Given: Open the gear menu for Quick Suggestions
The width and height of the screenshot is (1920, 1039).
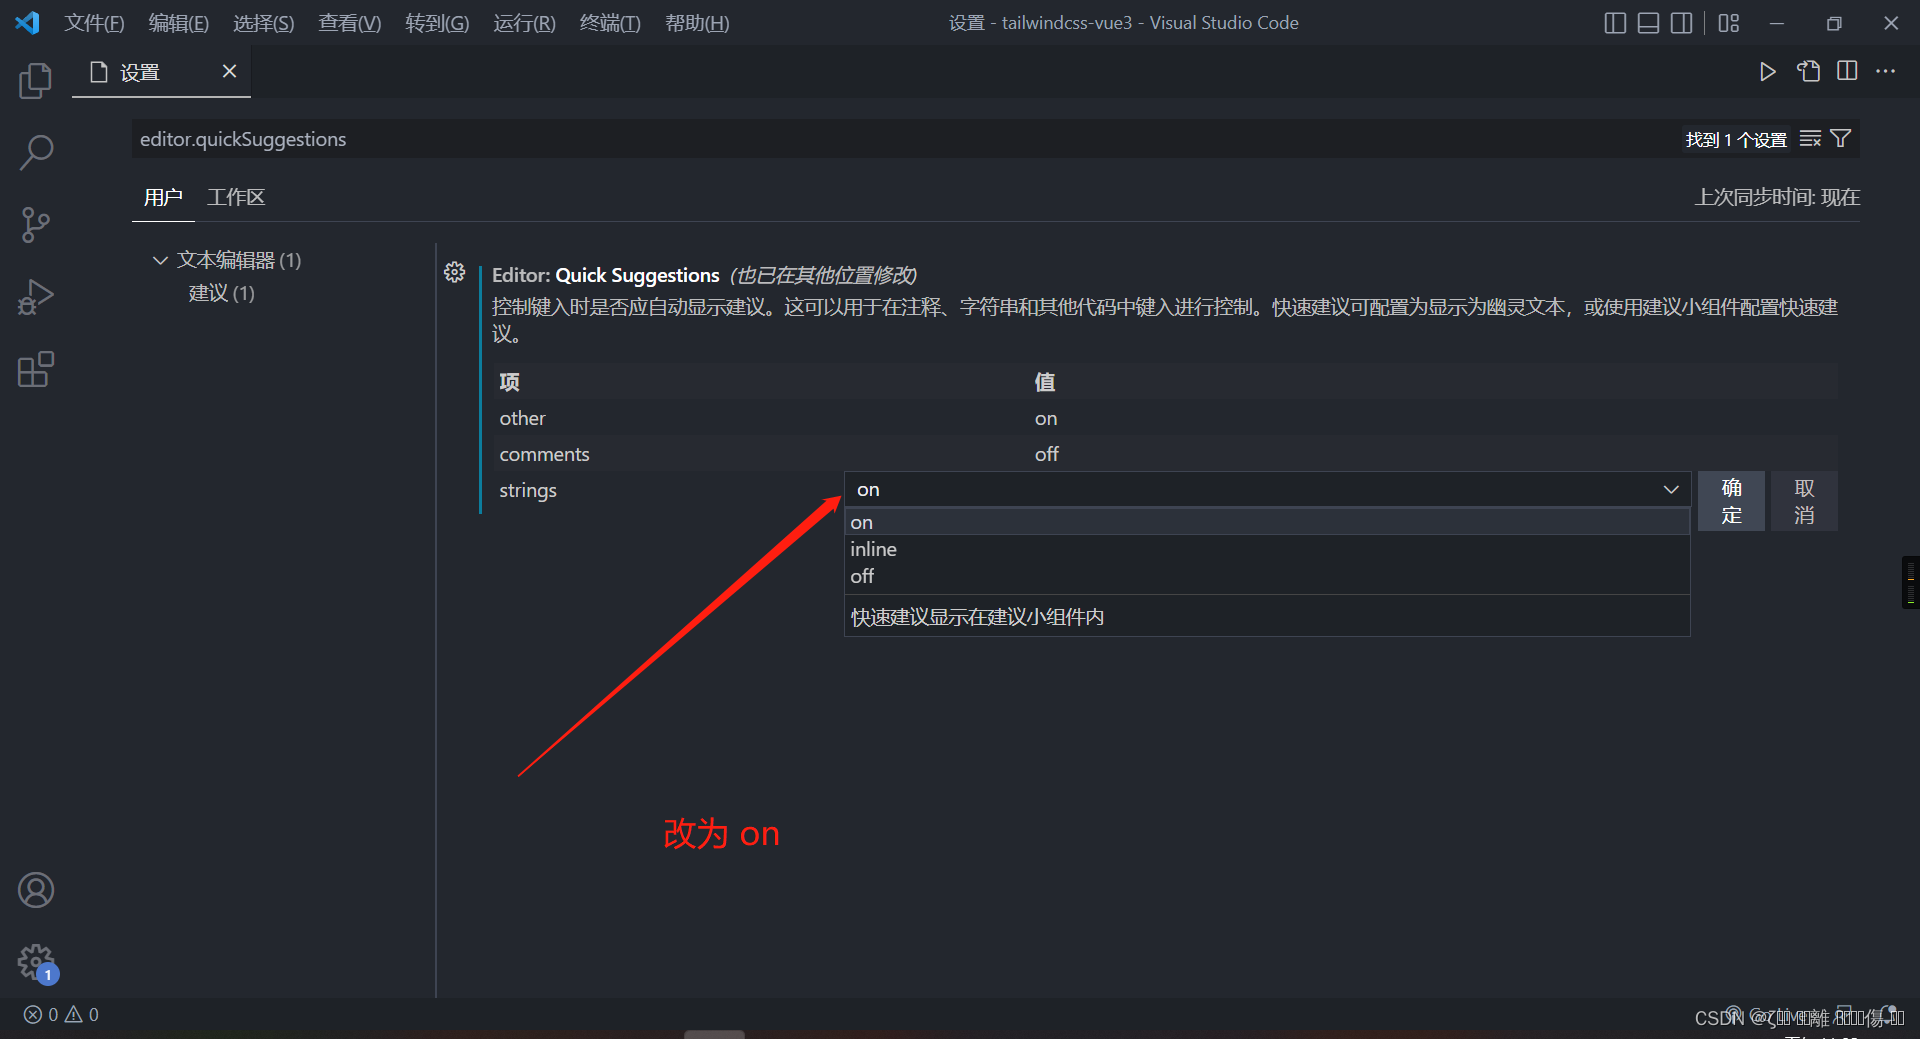Looking at the screenshot, I should pyautogui.click(x=455, y=272).
